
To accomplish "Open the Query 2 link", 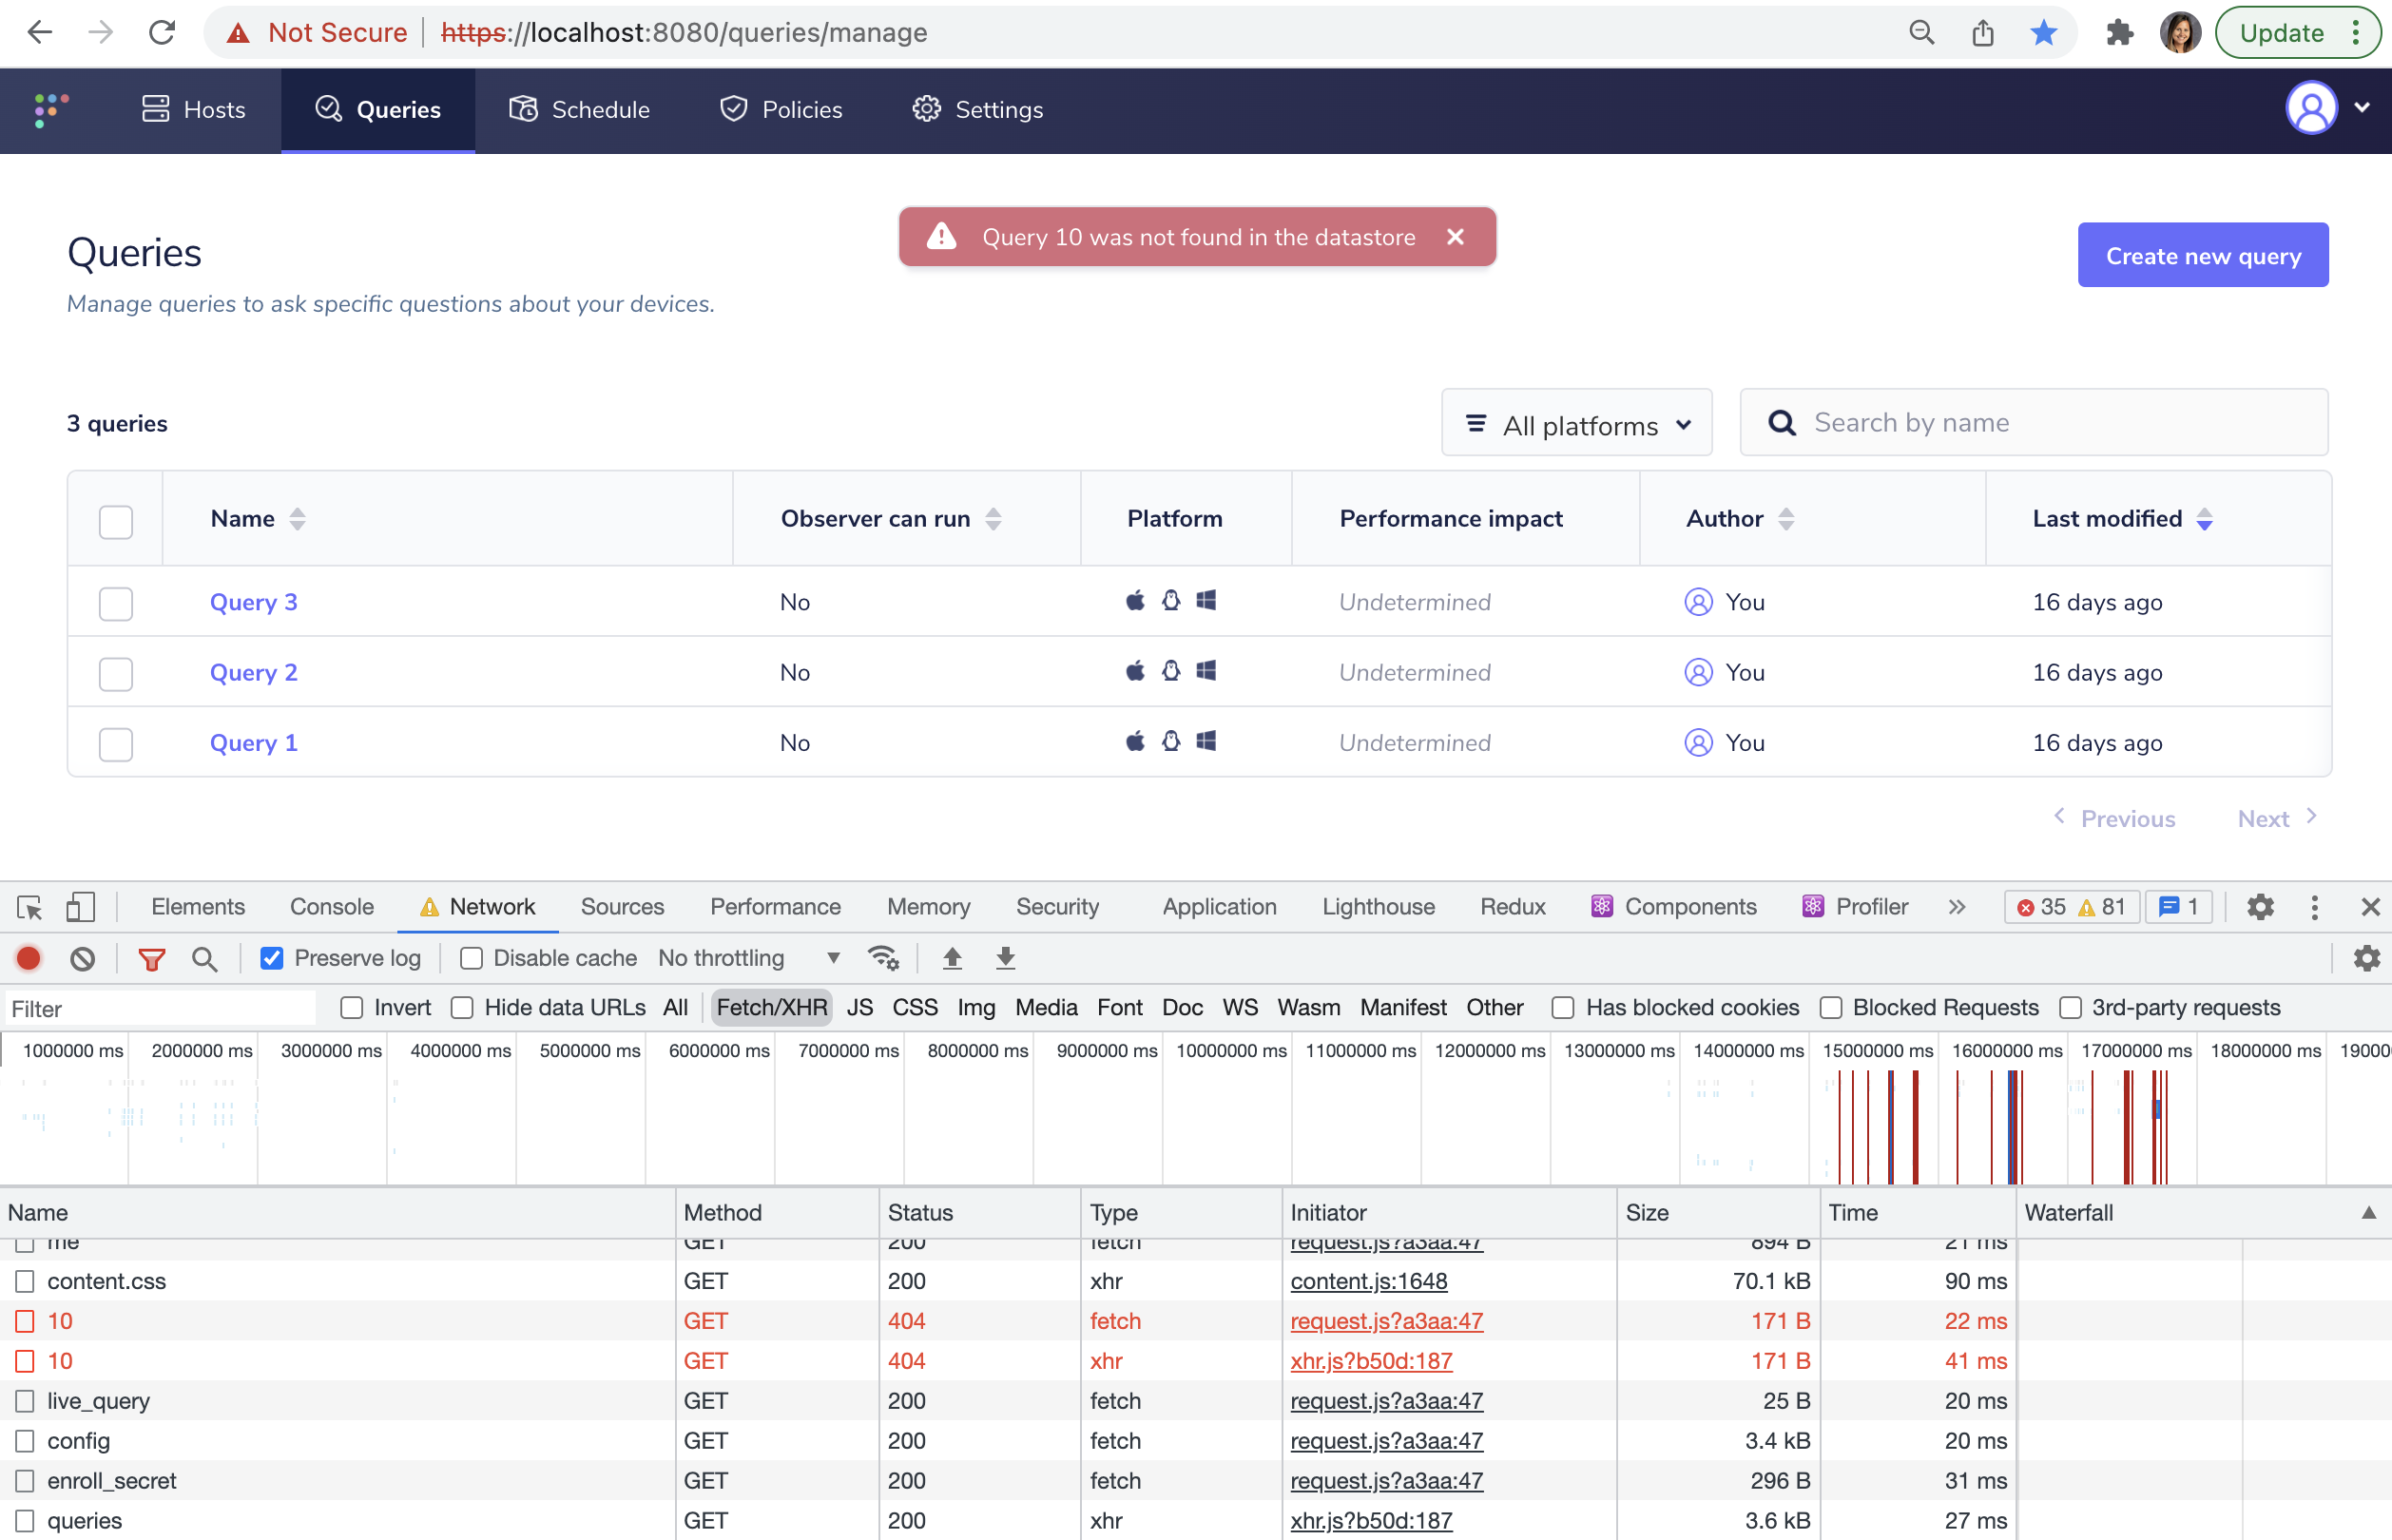I will point(254,673).
